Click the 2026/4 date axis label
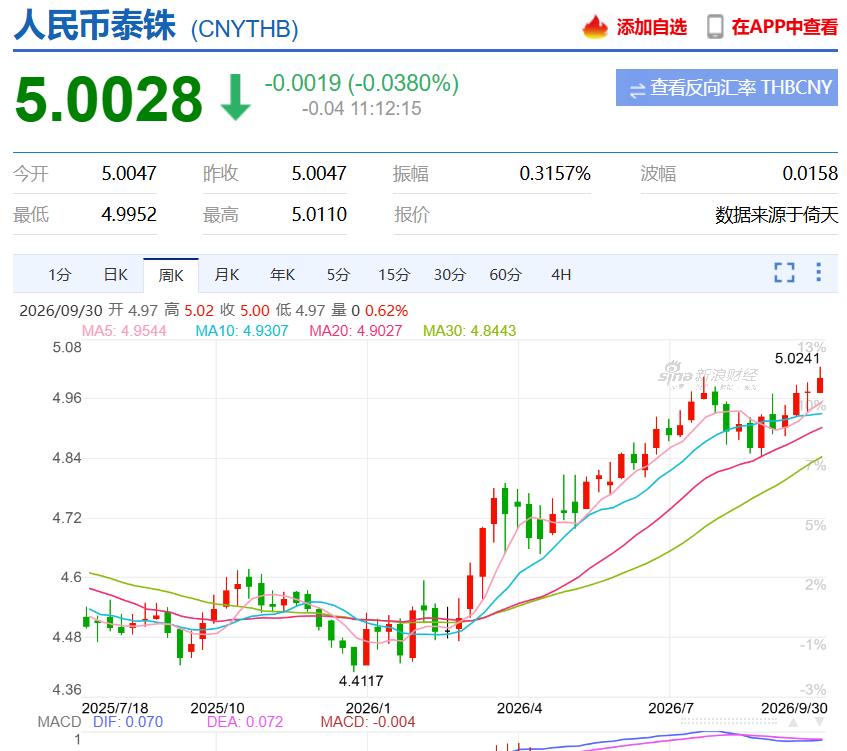Screen dimensions: 847x751 click(x=519, y=708)
